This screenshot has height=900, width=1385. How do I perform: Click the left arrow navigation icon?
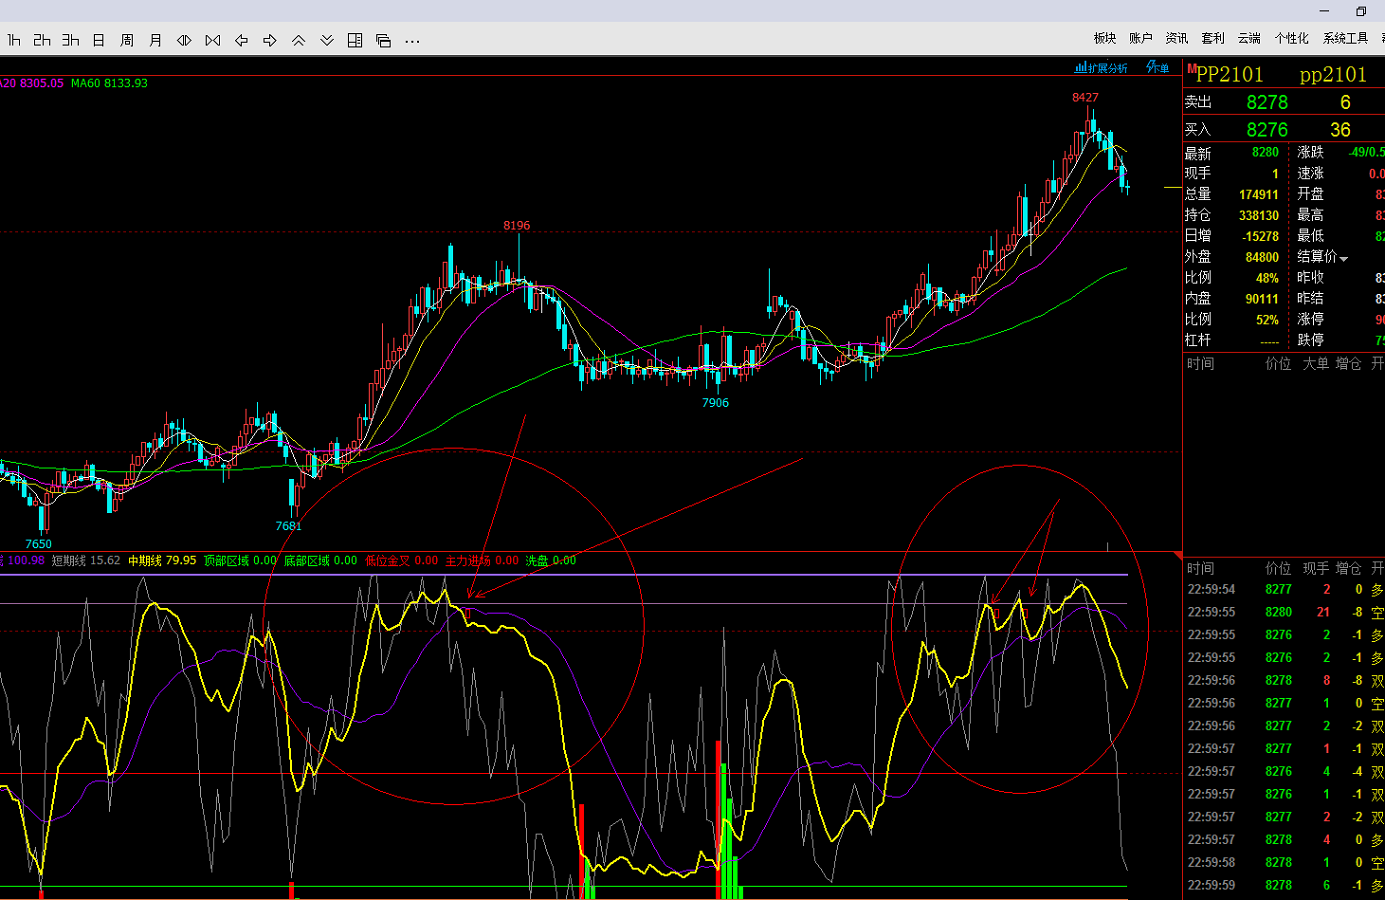pyautogui.click(x=241, y=40)
